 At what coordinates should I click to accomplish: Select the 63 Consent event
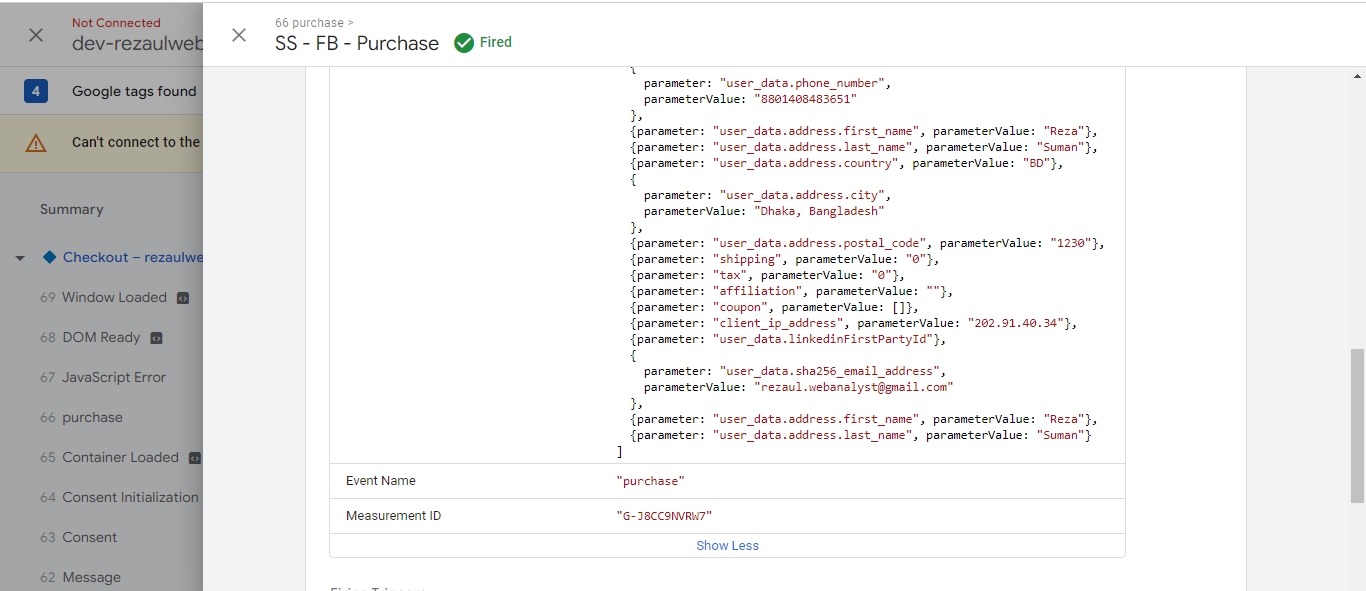(x=79, y=537)
